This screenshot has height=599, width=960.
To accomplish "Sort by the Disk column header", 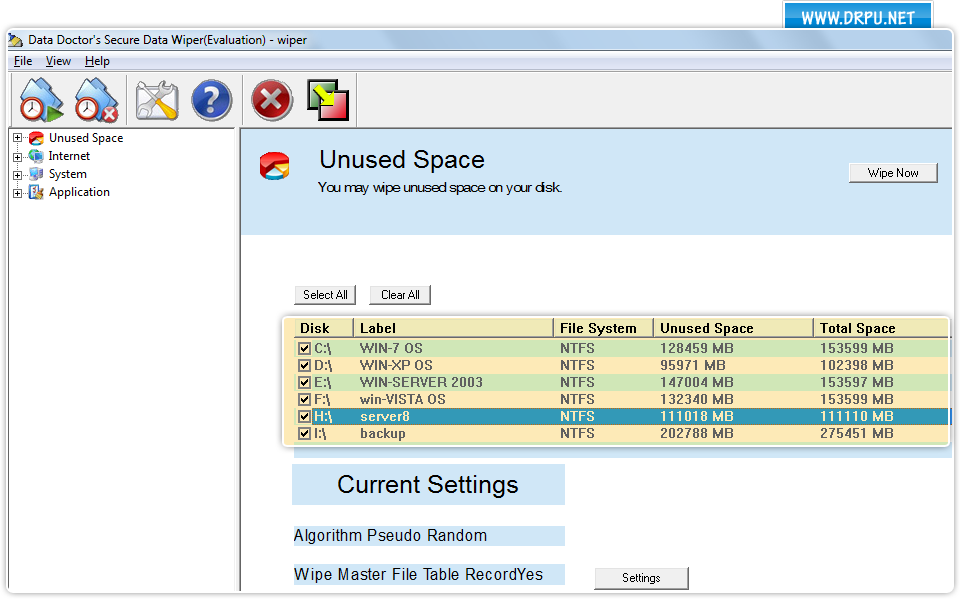I will point(324,328).
